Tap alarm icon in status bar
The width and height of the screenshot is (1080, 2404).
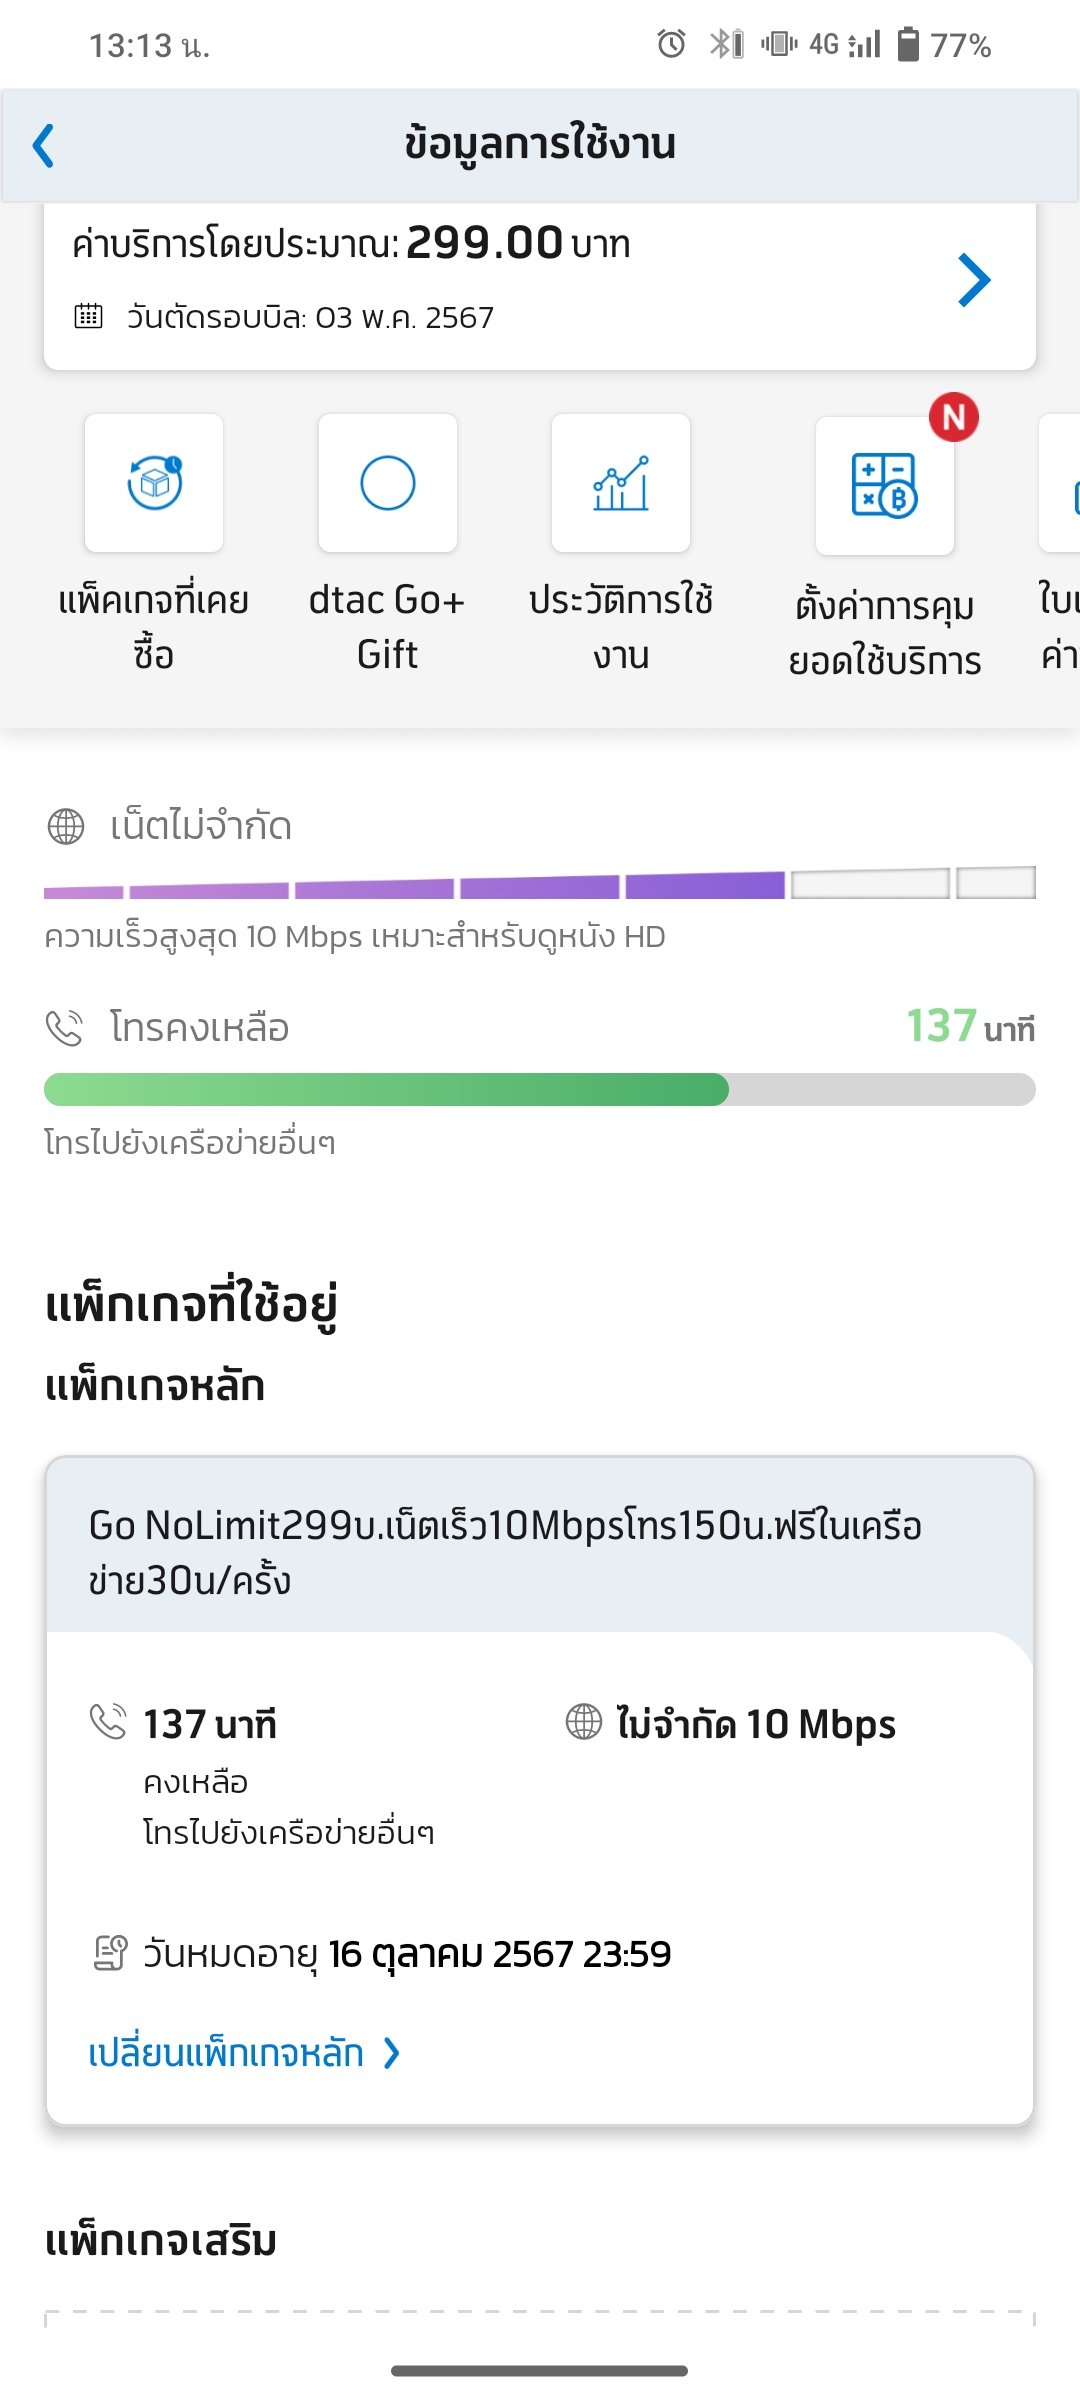671,44
